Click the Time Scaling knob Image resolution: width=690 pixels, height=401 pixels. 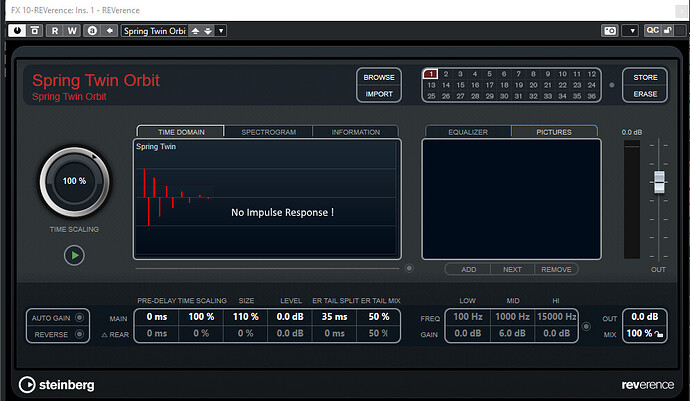(74, 181)
